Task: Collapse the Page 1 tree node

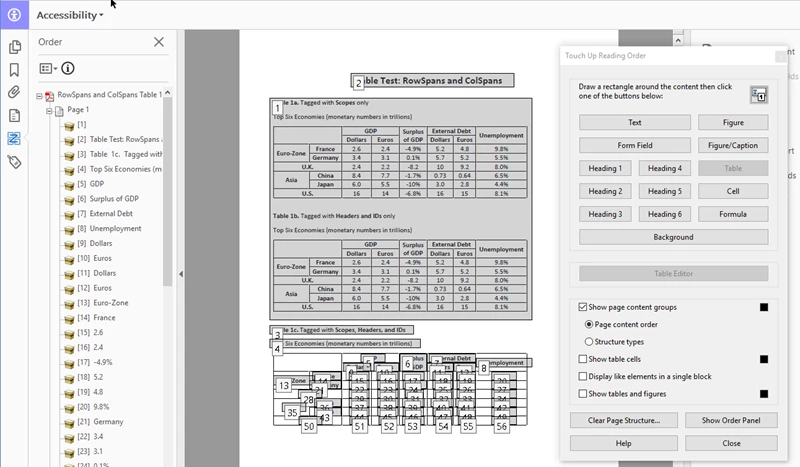Action: pyautogui.click(x=49, y=110)
